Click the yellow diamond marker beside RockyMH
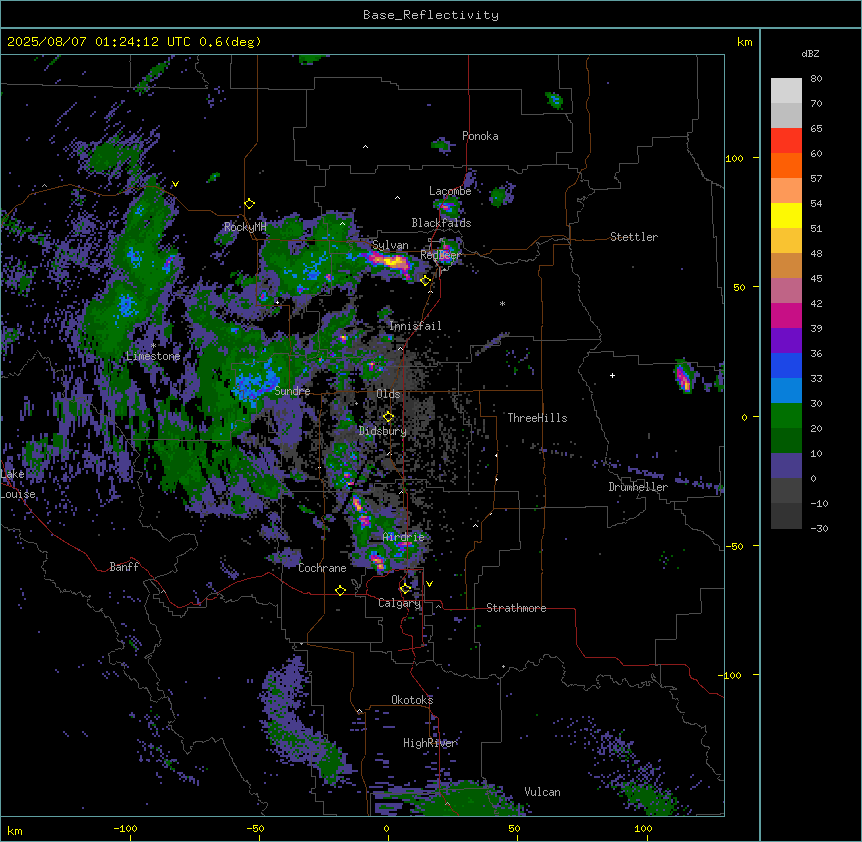Screen dimensions: 862x842 250,204
